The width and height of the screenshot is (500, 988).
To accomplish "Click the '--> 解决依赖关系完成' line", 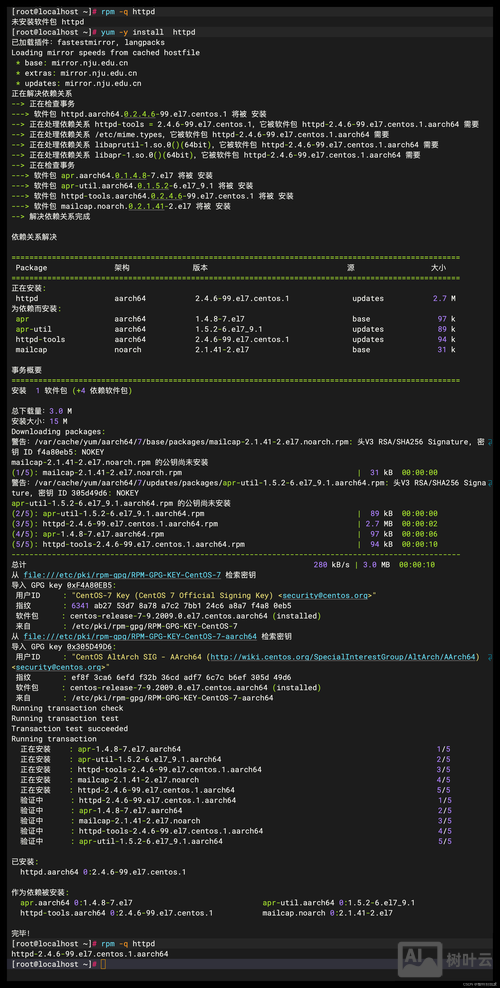I will 51,216.
